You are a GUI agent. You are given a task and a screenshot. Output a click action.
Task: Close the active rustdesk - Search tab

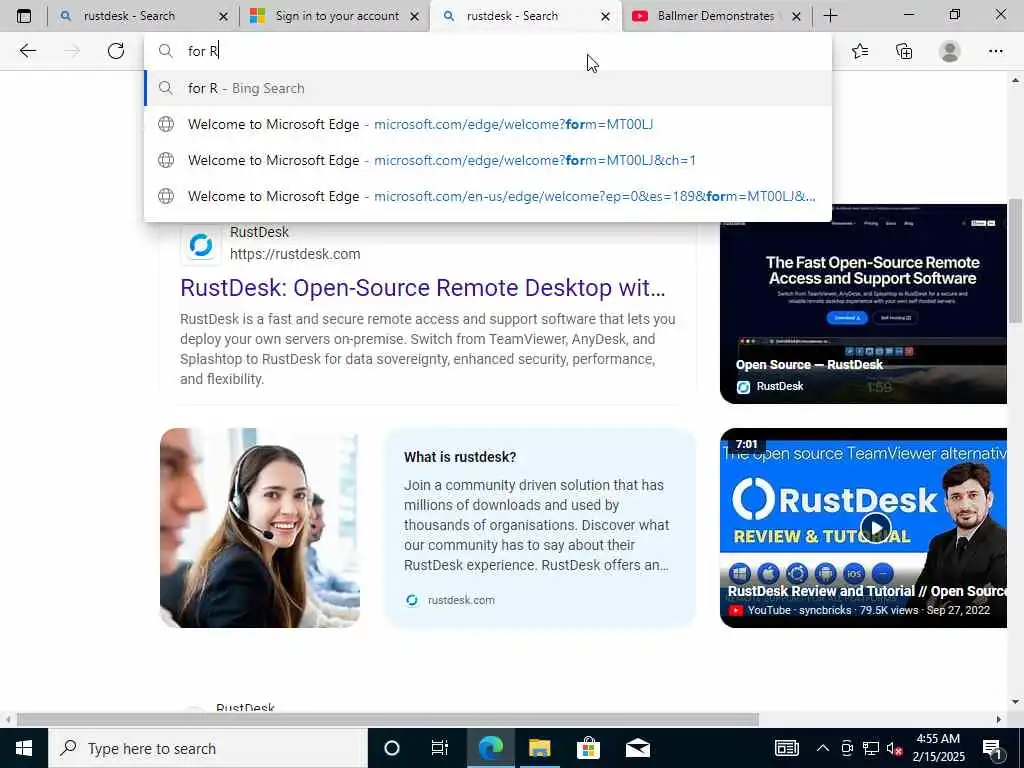pyautogui.click(x=605, y=16)
